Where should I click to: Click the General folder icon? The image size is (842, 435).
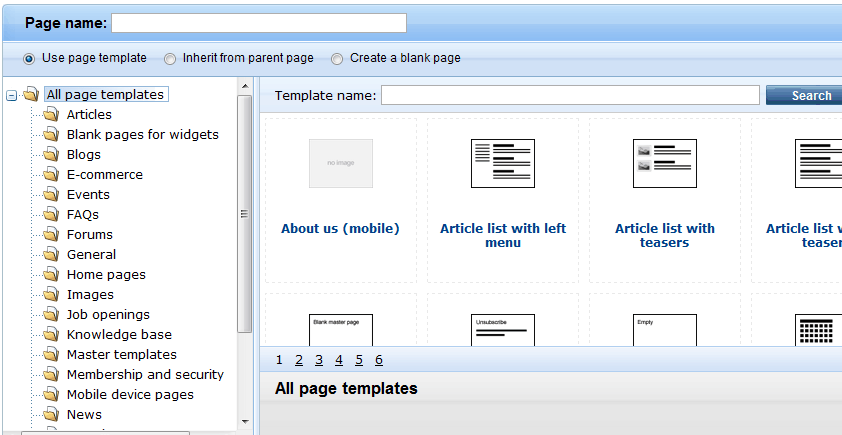point(51,253)
